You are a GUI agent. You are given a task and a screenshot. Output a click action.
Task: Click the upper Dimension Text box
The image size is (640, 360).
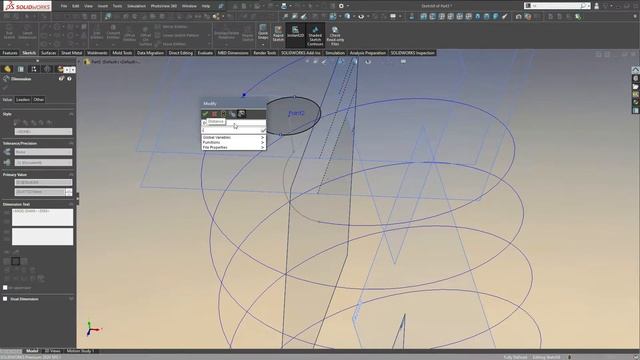[x=42, y=217]
